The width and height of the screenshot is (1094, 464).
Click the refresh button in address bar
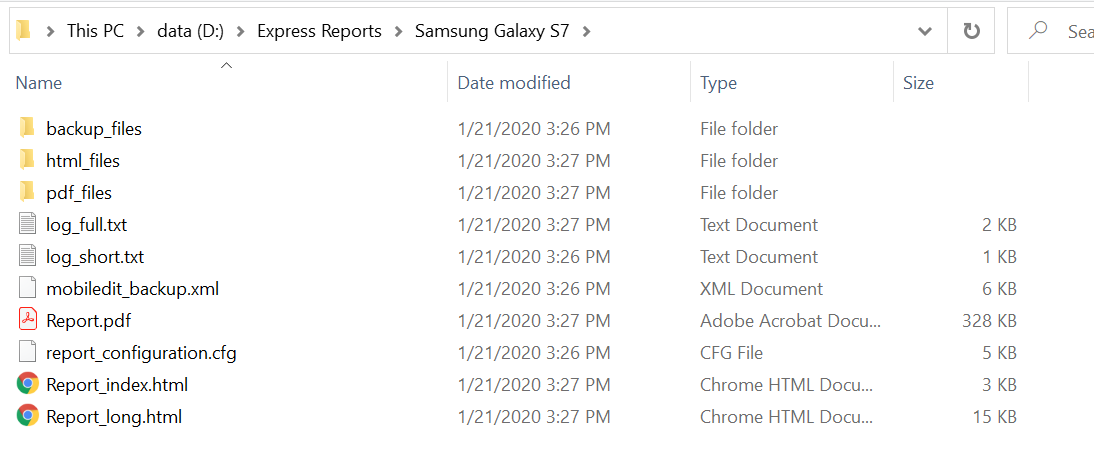click(971, 31)
